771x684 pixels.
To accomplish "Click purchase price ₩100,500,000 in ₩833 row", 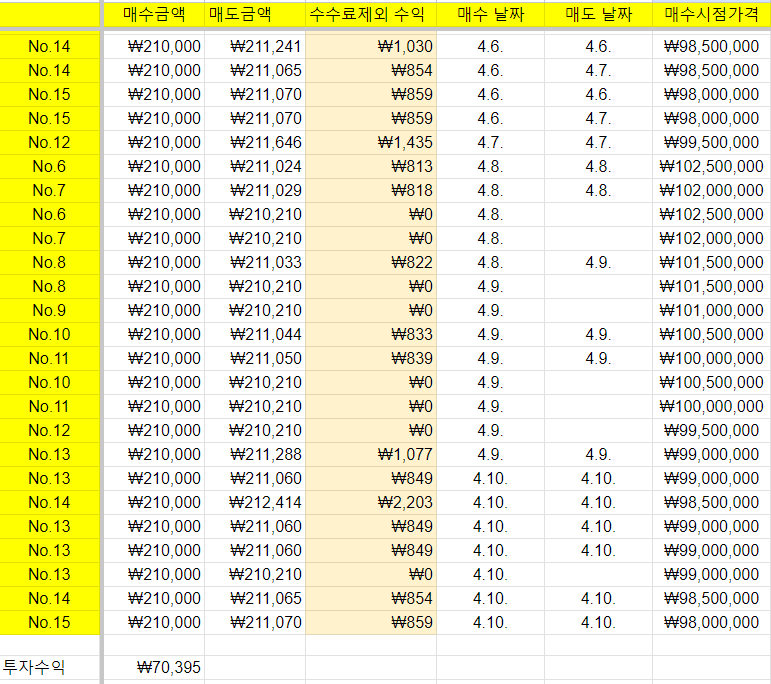I will tap(711, 335).
